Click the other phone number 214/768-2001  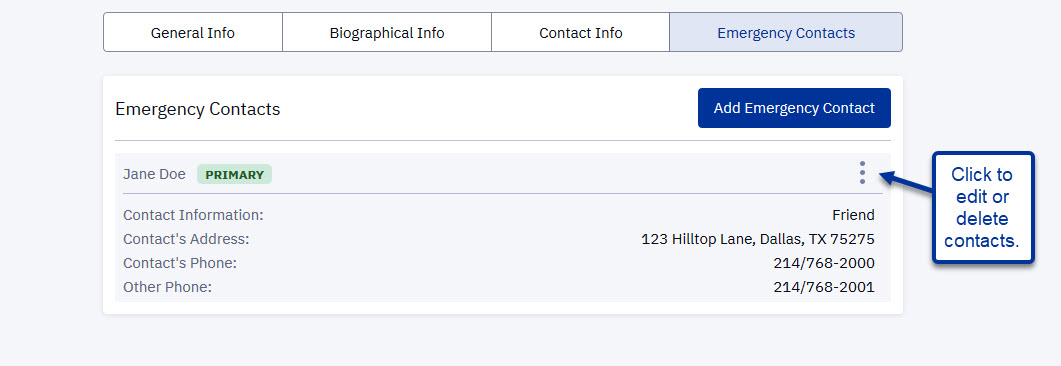click(824, 288)
